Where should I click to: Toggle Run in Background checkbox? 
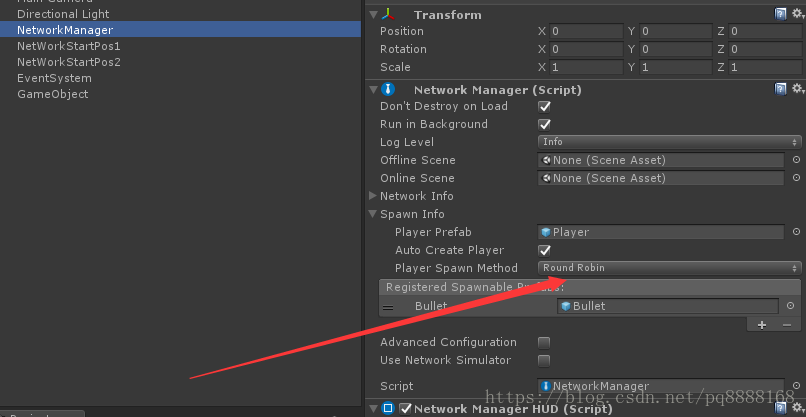point(544,124)
